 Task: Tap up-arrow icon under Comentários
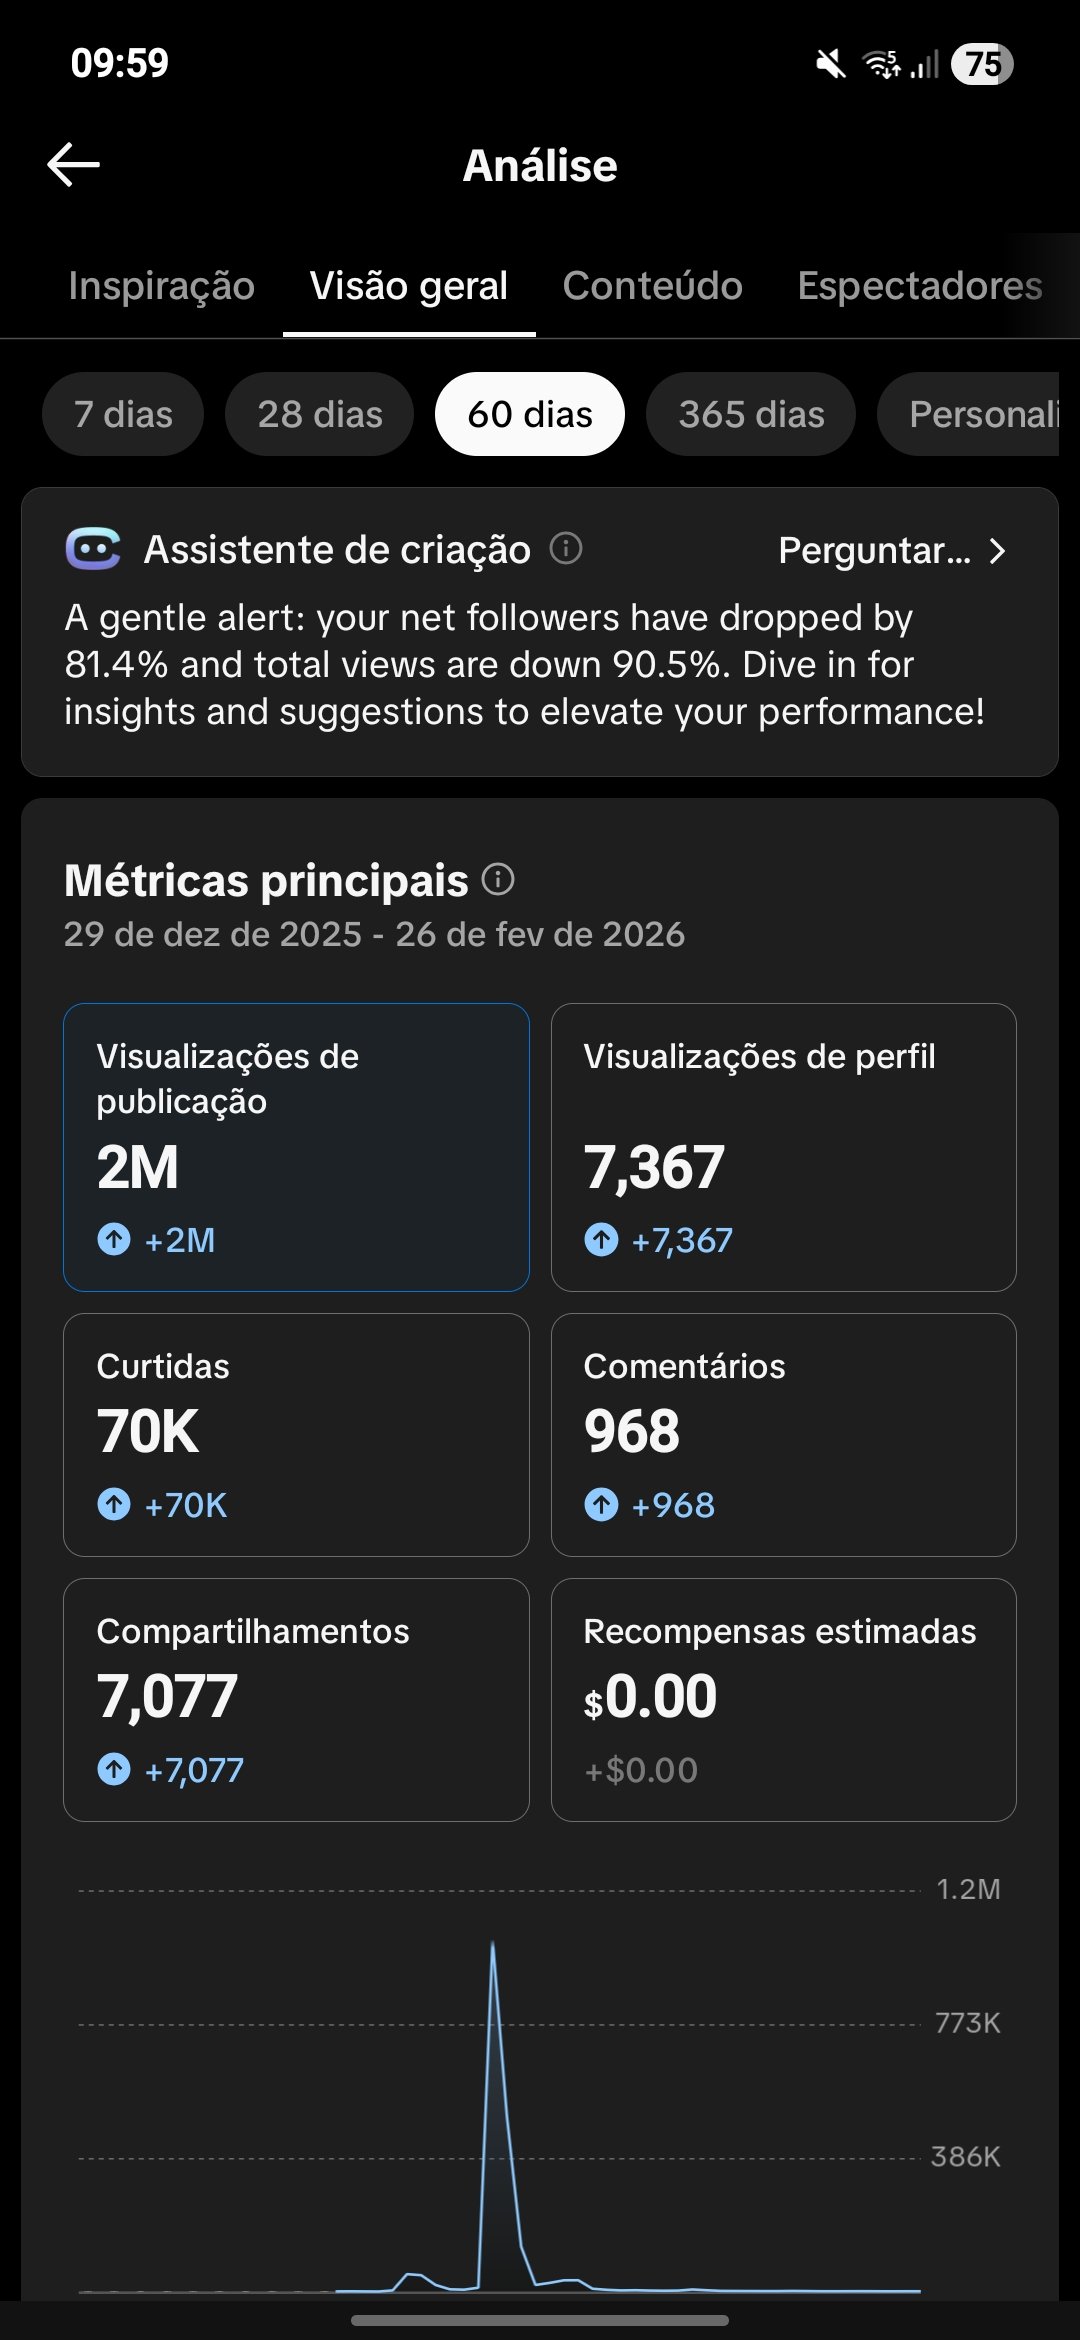coord(601,1504)
